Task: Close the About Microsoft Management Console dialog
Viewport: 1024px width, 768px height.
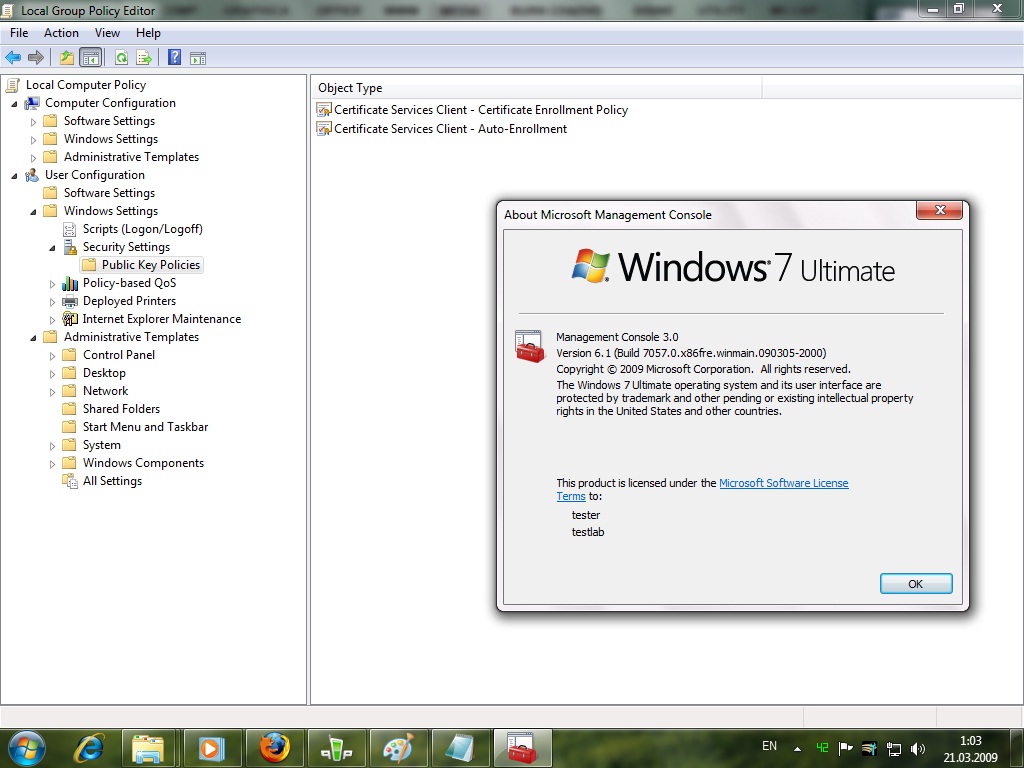Action: coord(940,210)
